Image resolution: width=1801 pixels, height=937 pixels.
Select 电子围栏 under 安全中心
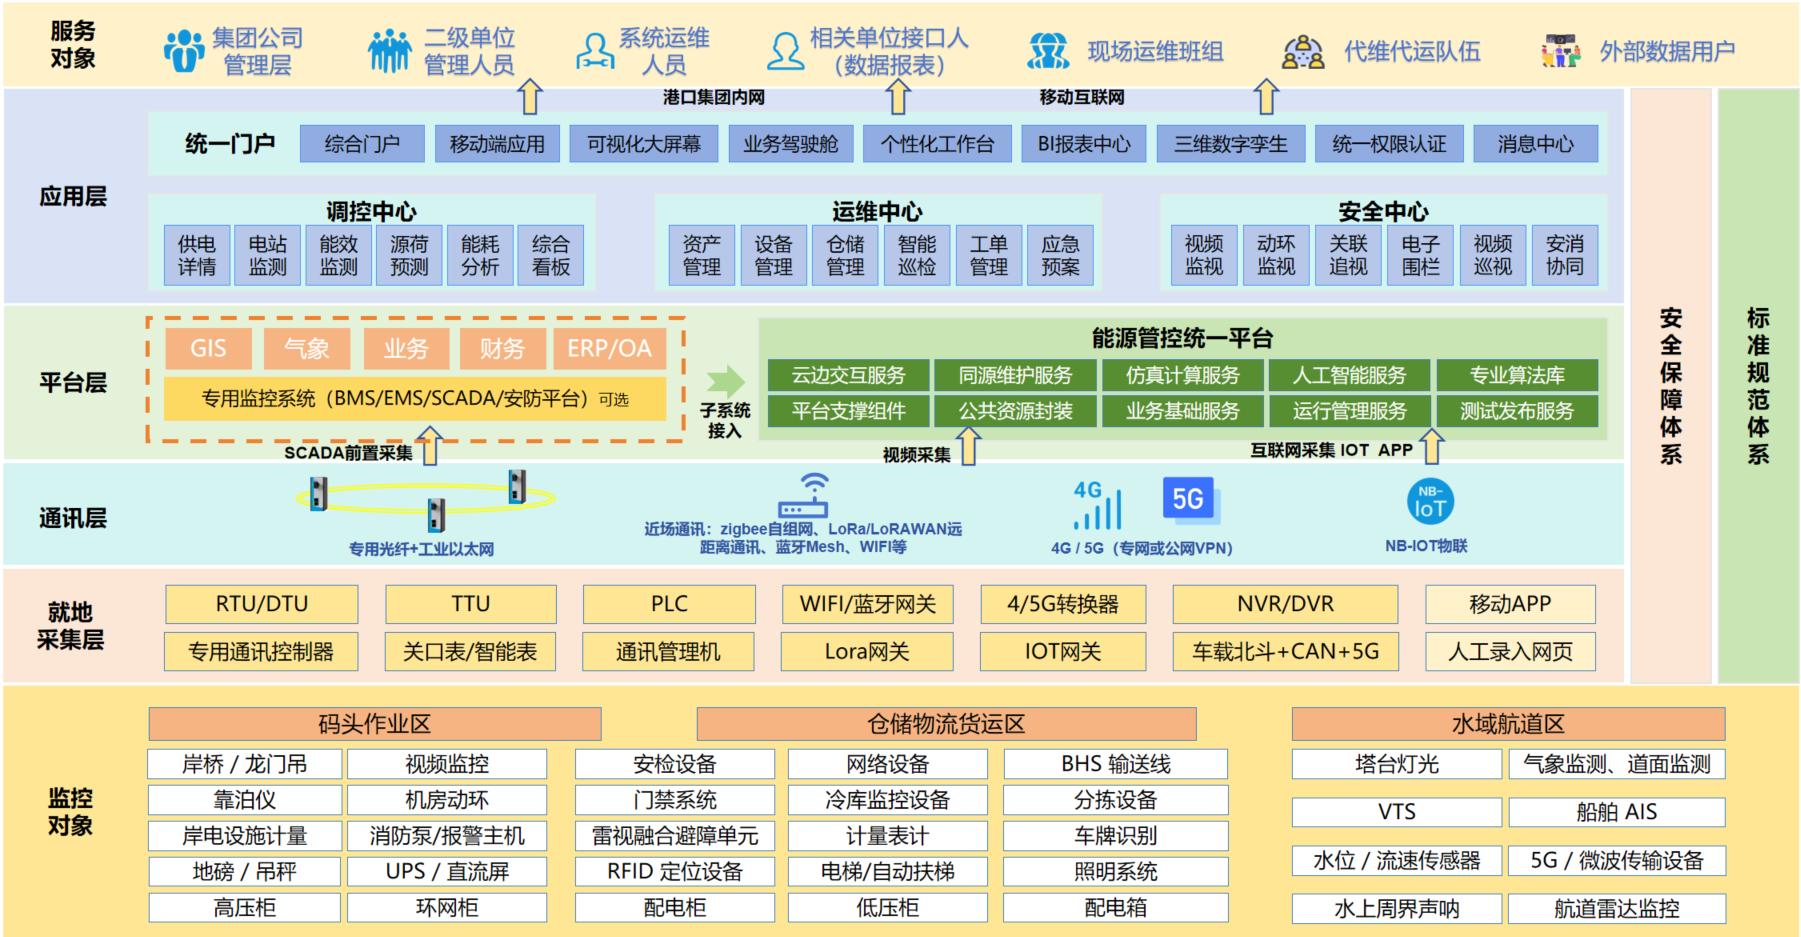pyautogui.click(x=1420, y=256)
